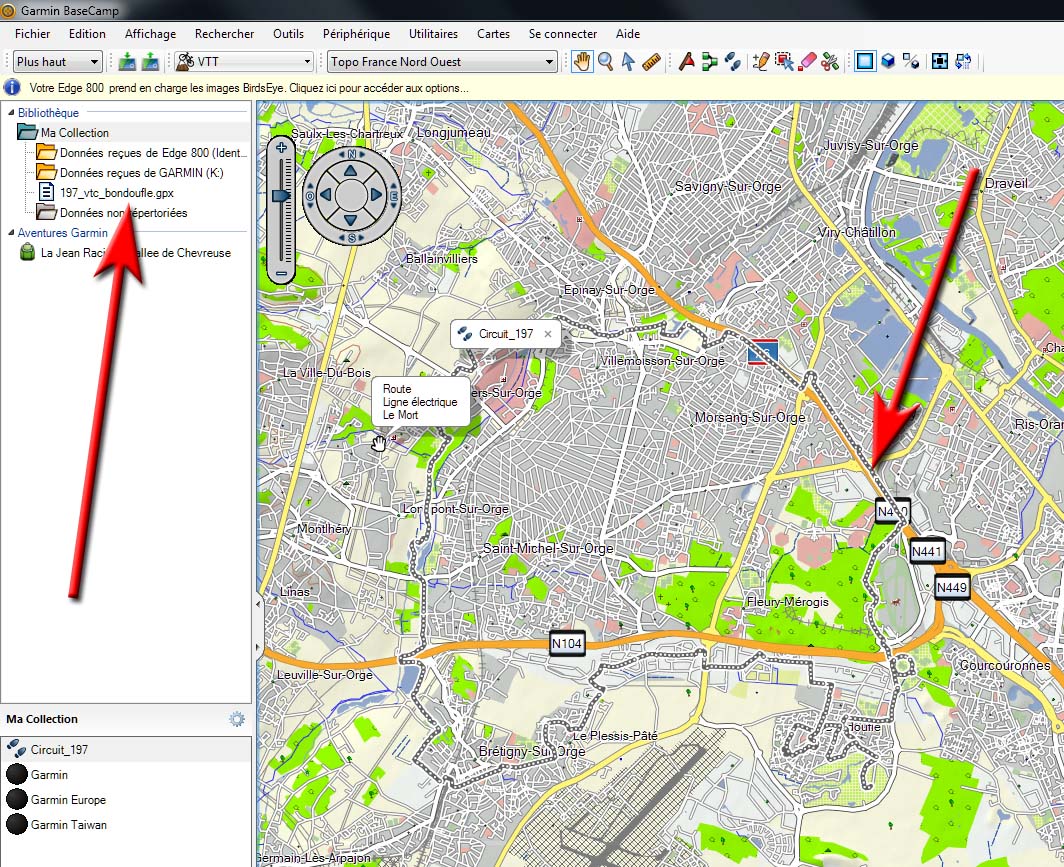Select the Zoom magnifier tool
Screen dimensions: 1064x867
[605, 62]
